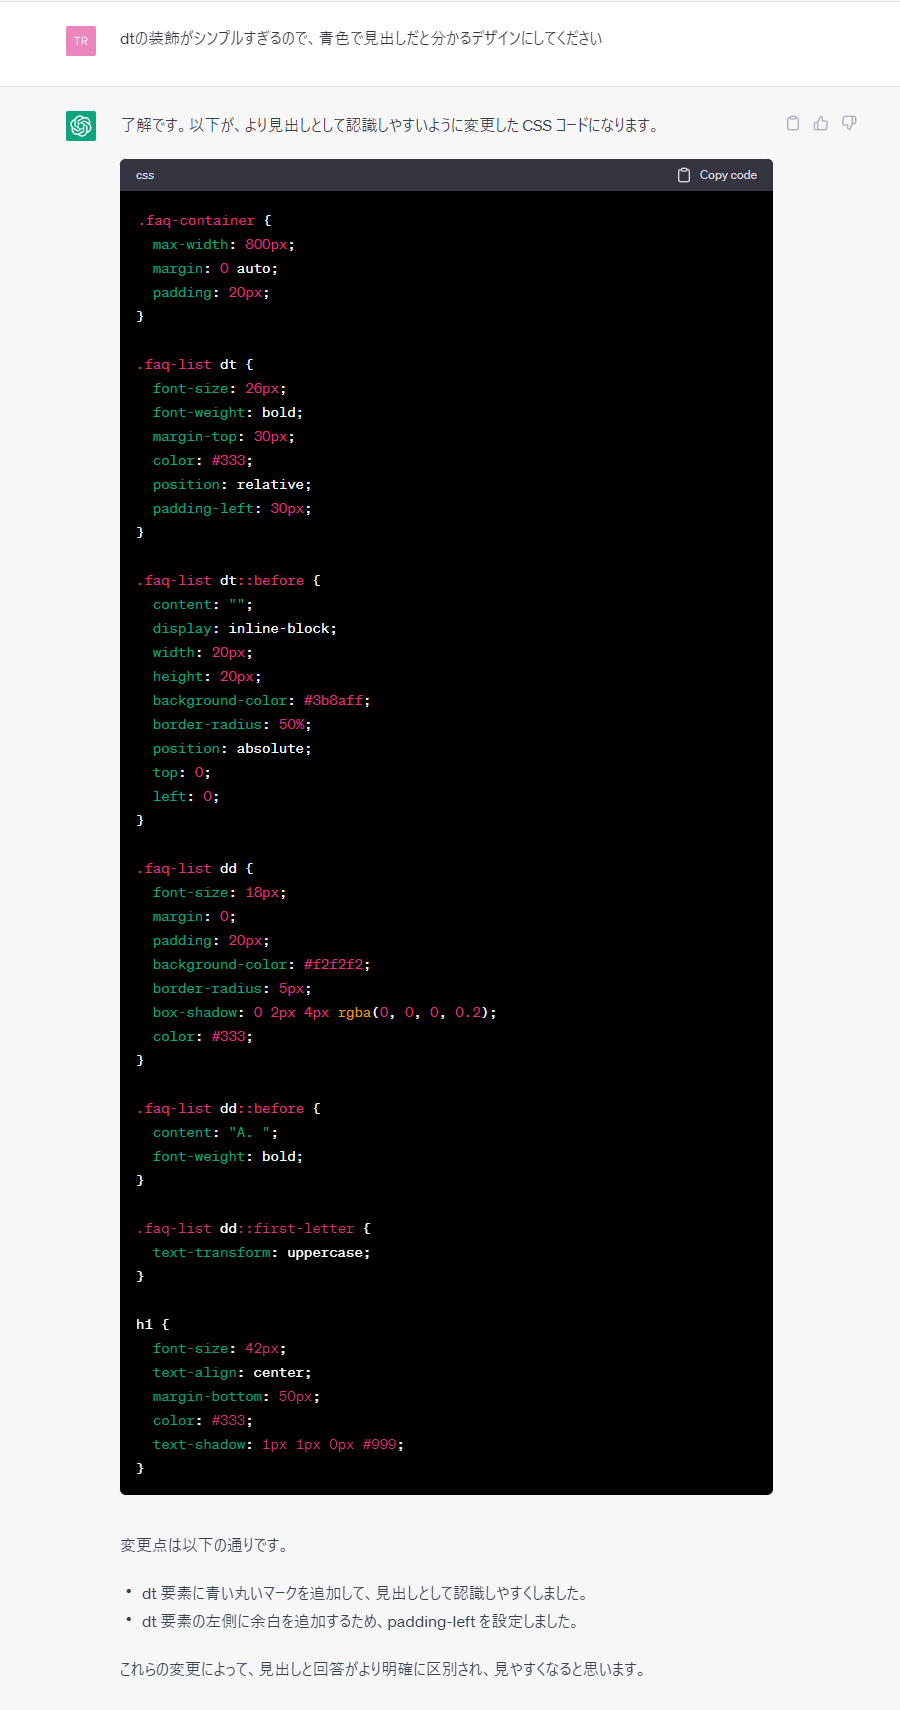
Task: Click bullet mentioning padding-left を設定
Action: [x=360, y=1621]
